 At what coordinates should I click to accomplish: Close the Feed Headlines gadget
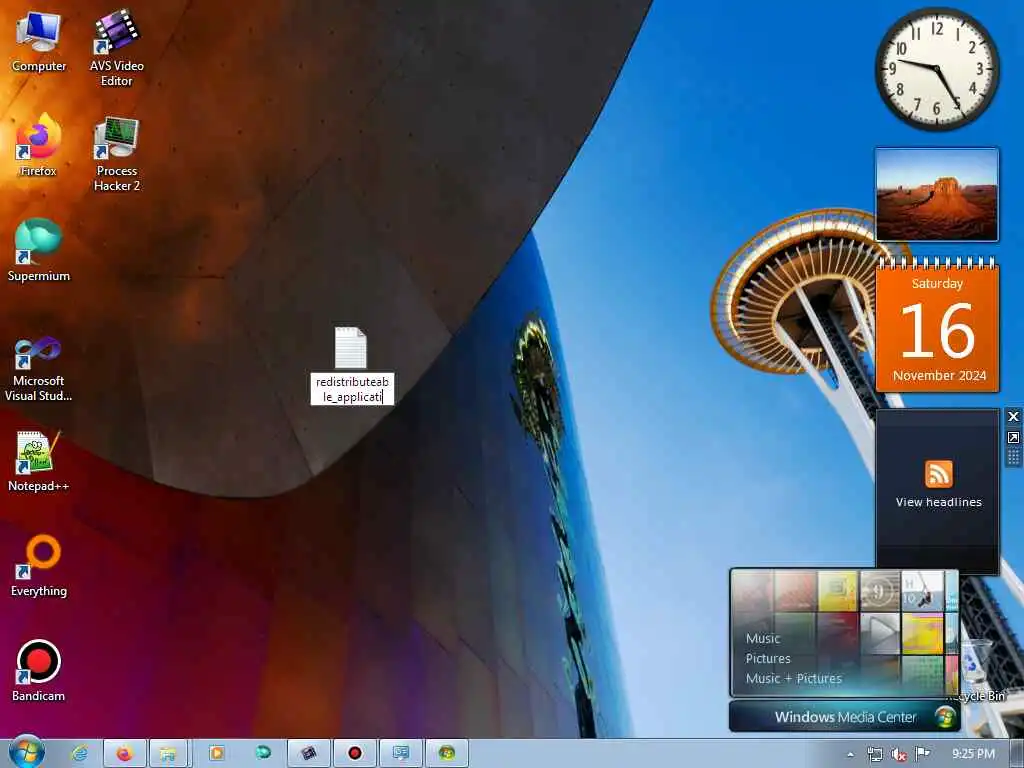tap(1013, 417)
